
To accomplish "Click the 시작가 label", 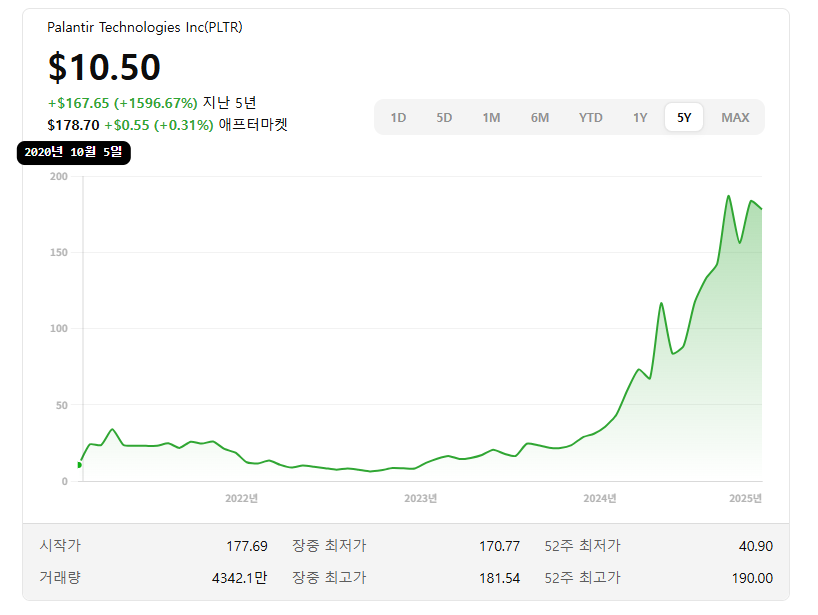I will click(60, 546).
